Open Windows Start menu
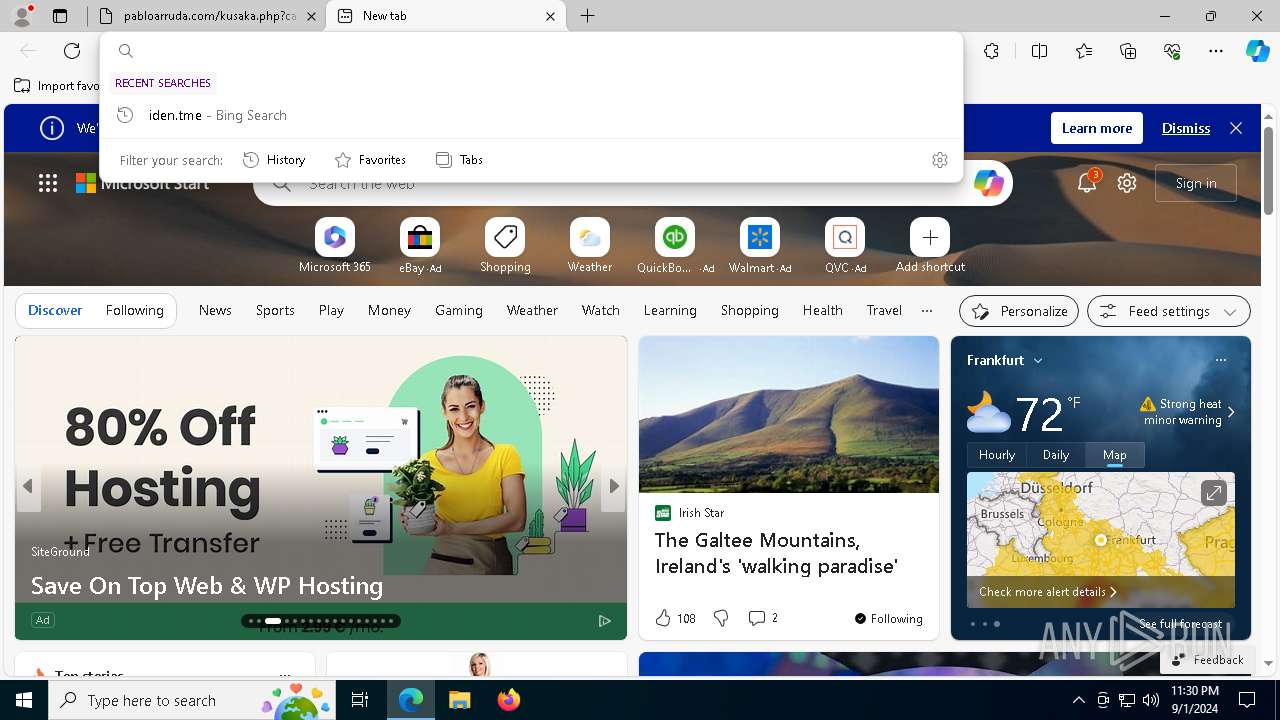This screenshot has height=720, width=1280. click(24, 700)
